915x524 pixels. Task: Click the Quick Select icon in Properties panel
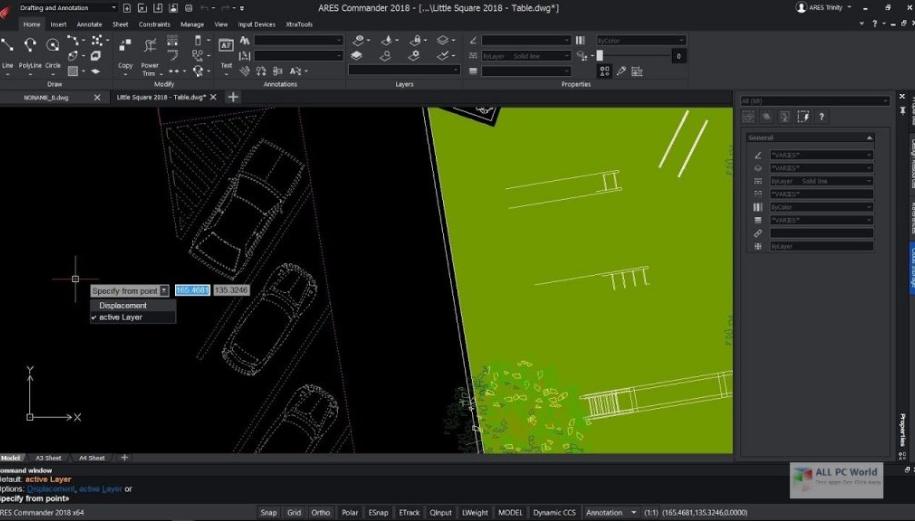[637, 71]
